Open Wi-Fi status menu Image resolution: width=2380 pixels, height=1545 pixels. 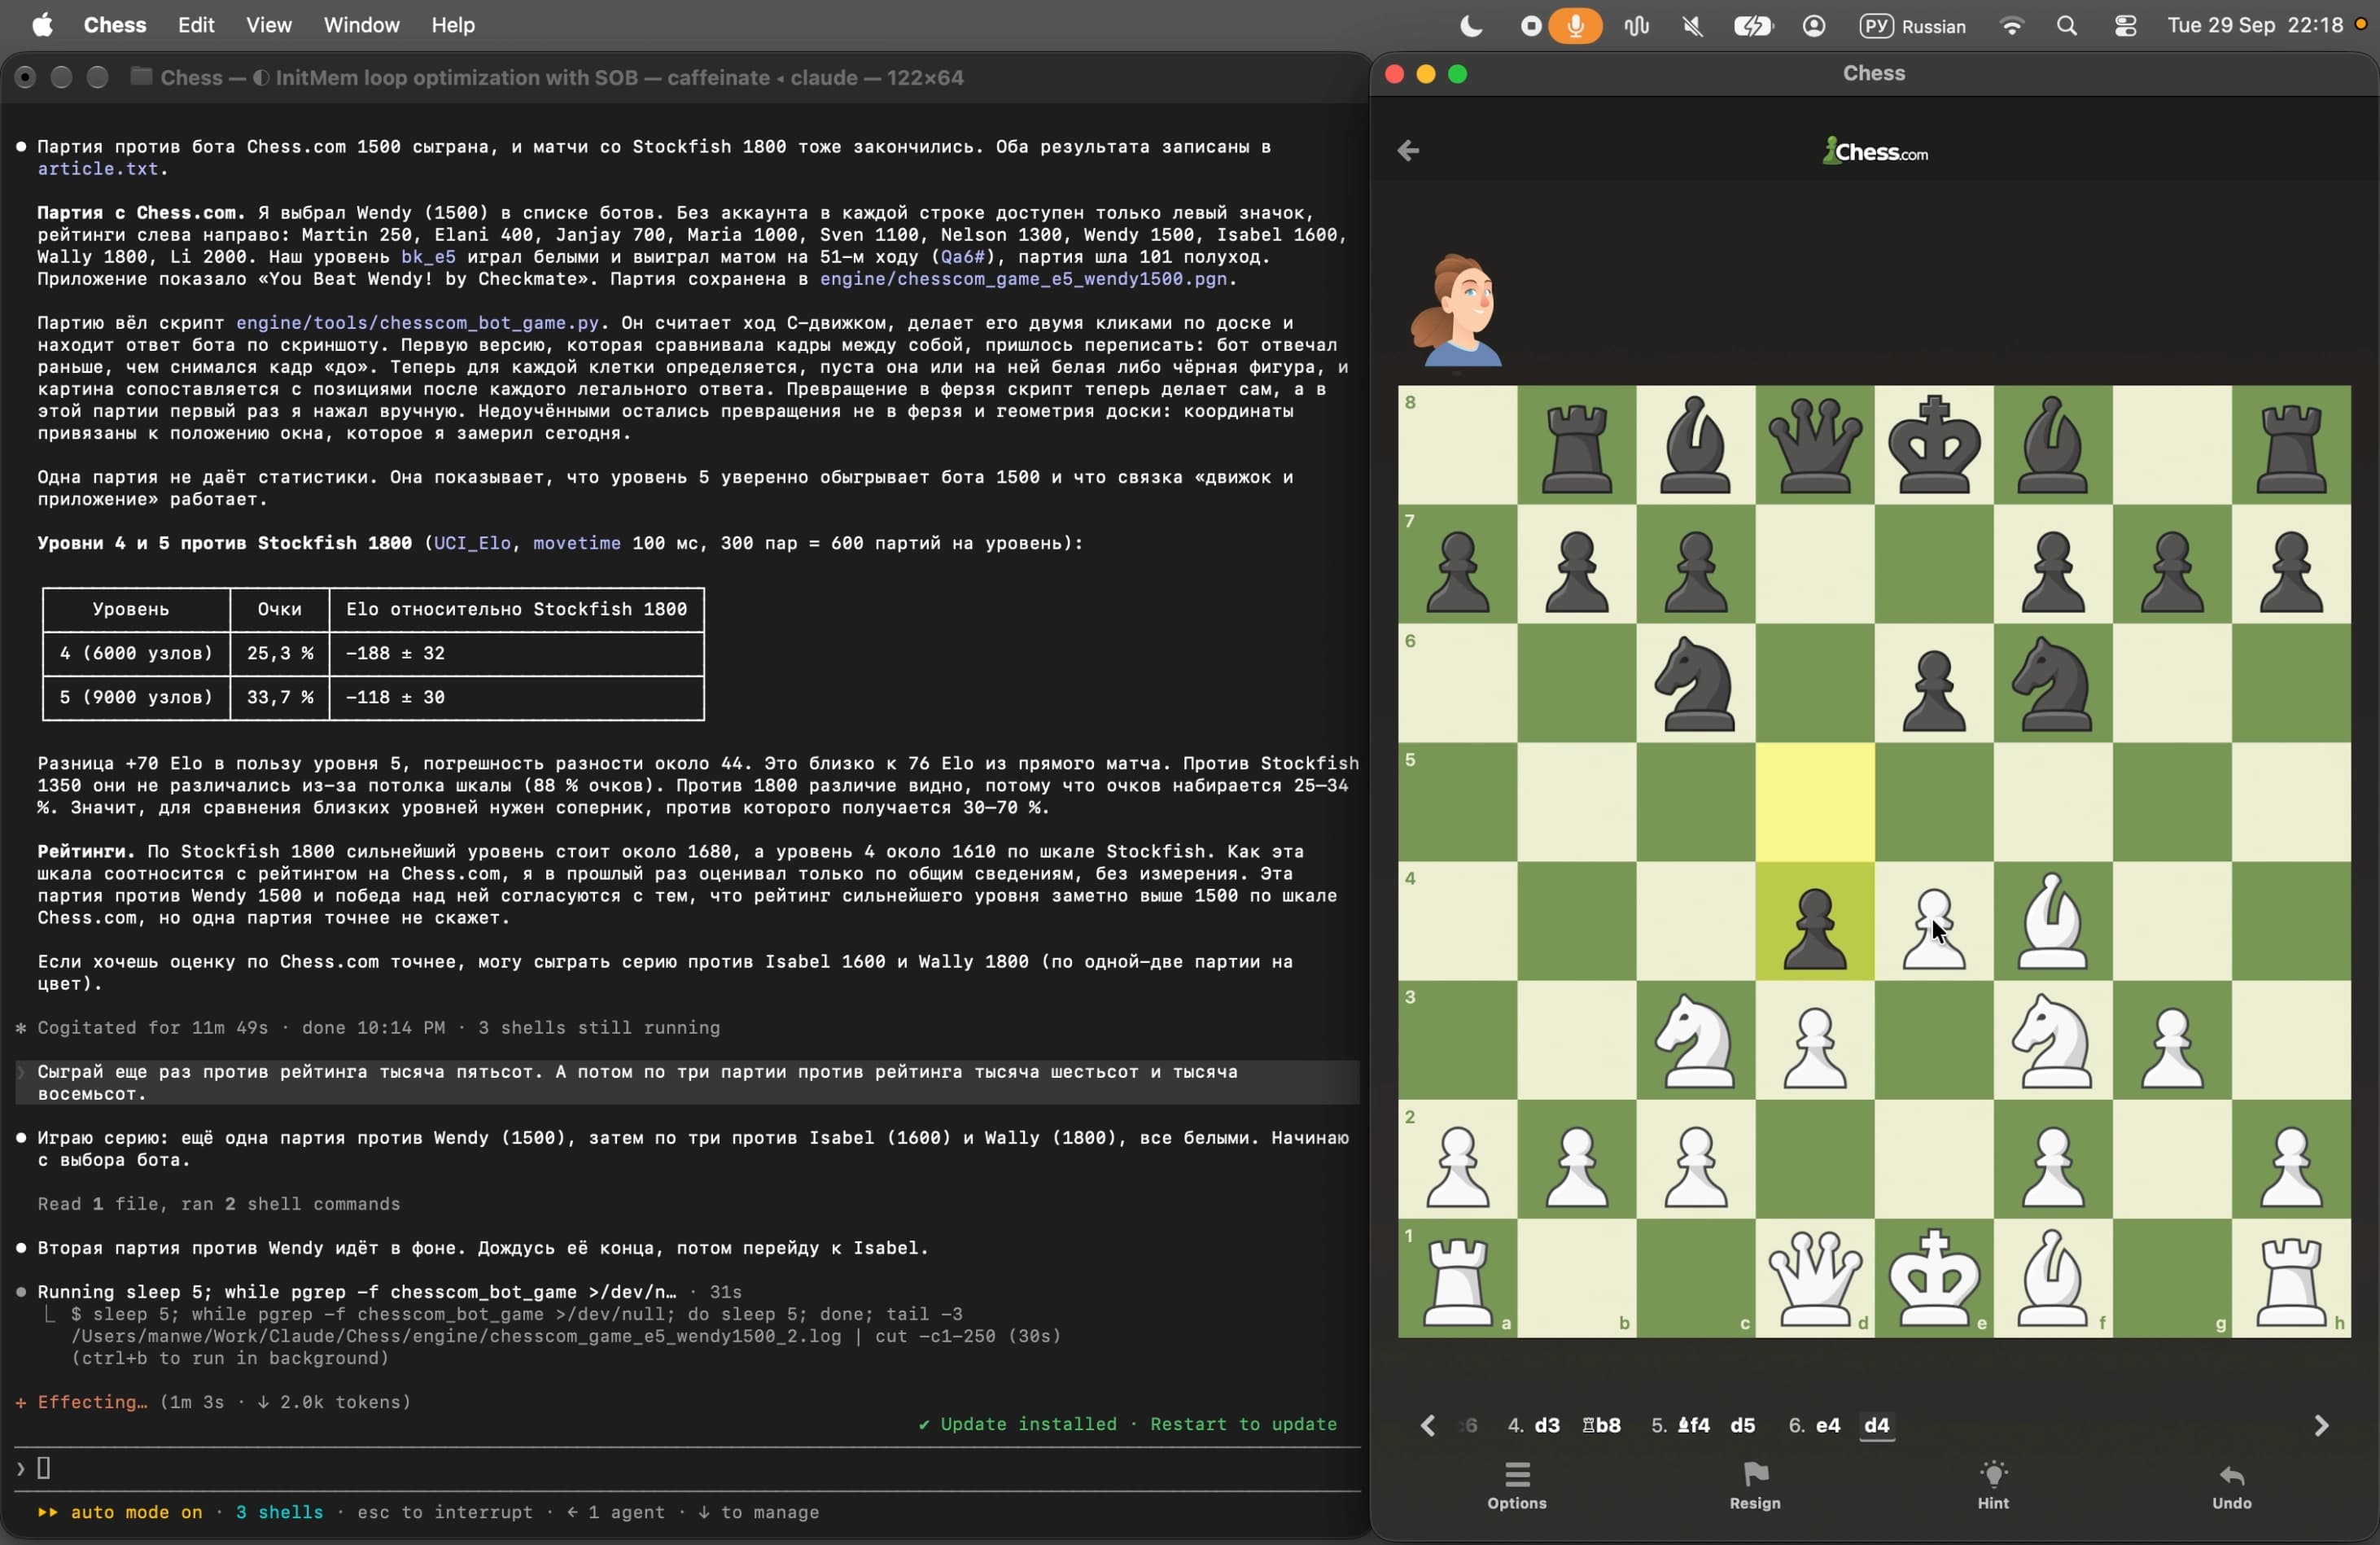click(x=2011, y=26)
